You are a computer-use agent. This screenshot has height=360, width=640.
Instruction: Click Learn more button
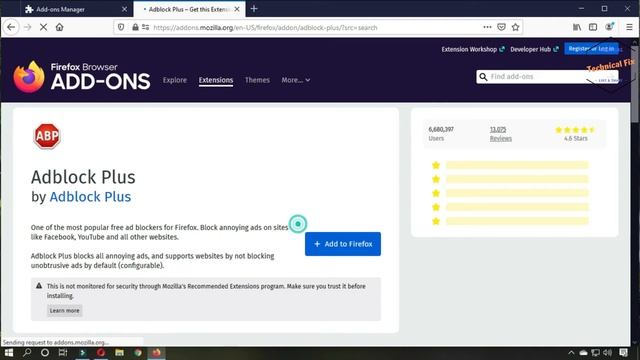point(64,311)
